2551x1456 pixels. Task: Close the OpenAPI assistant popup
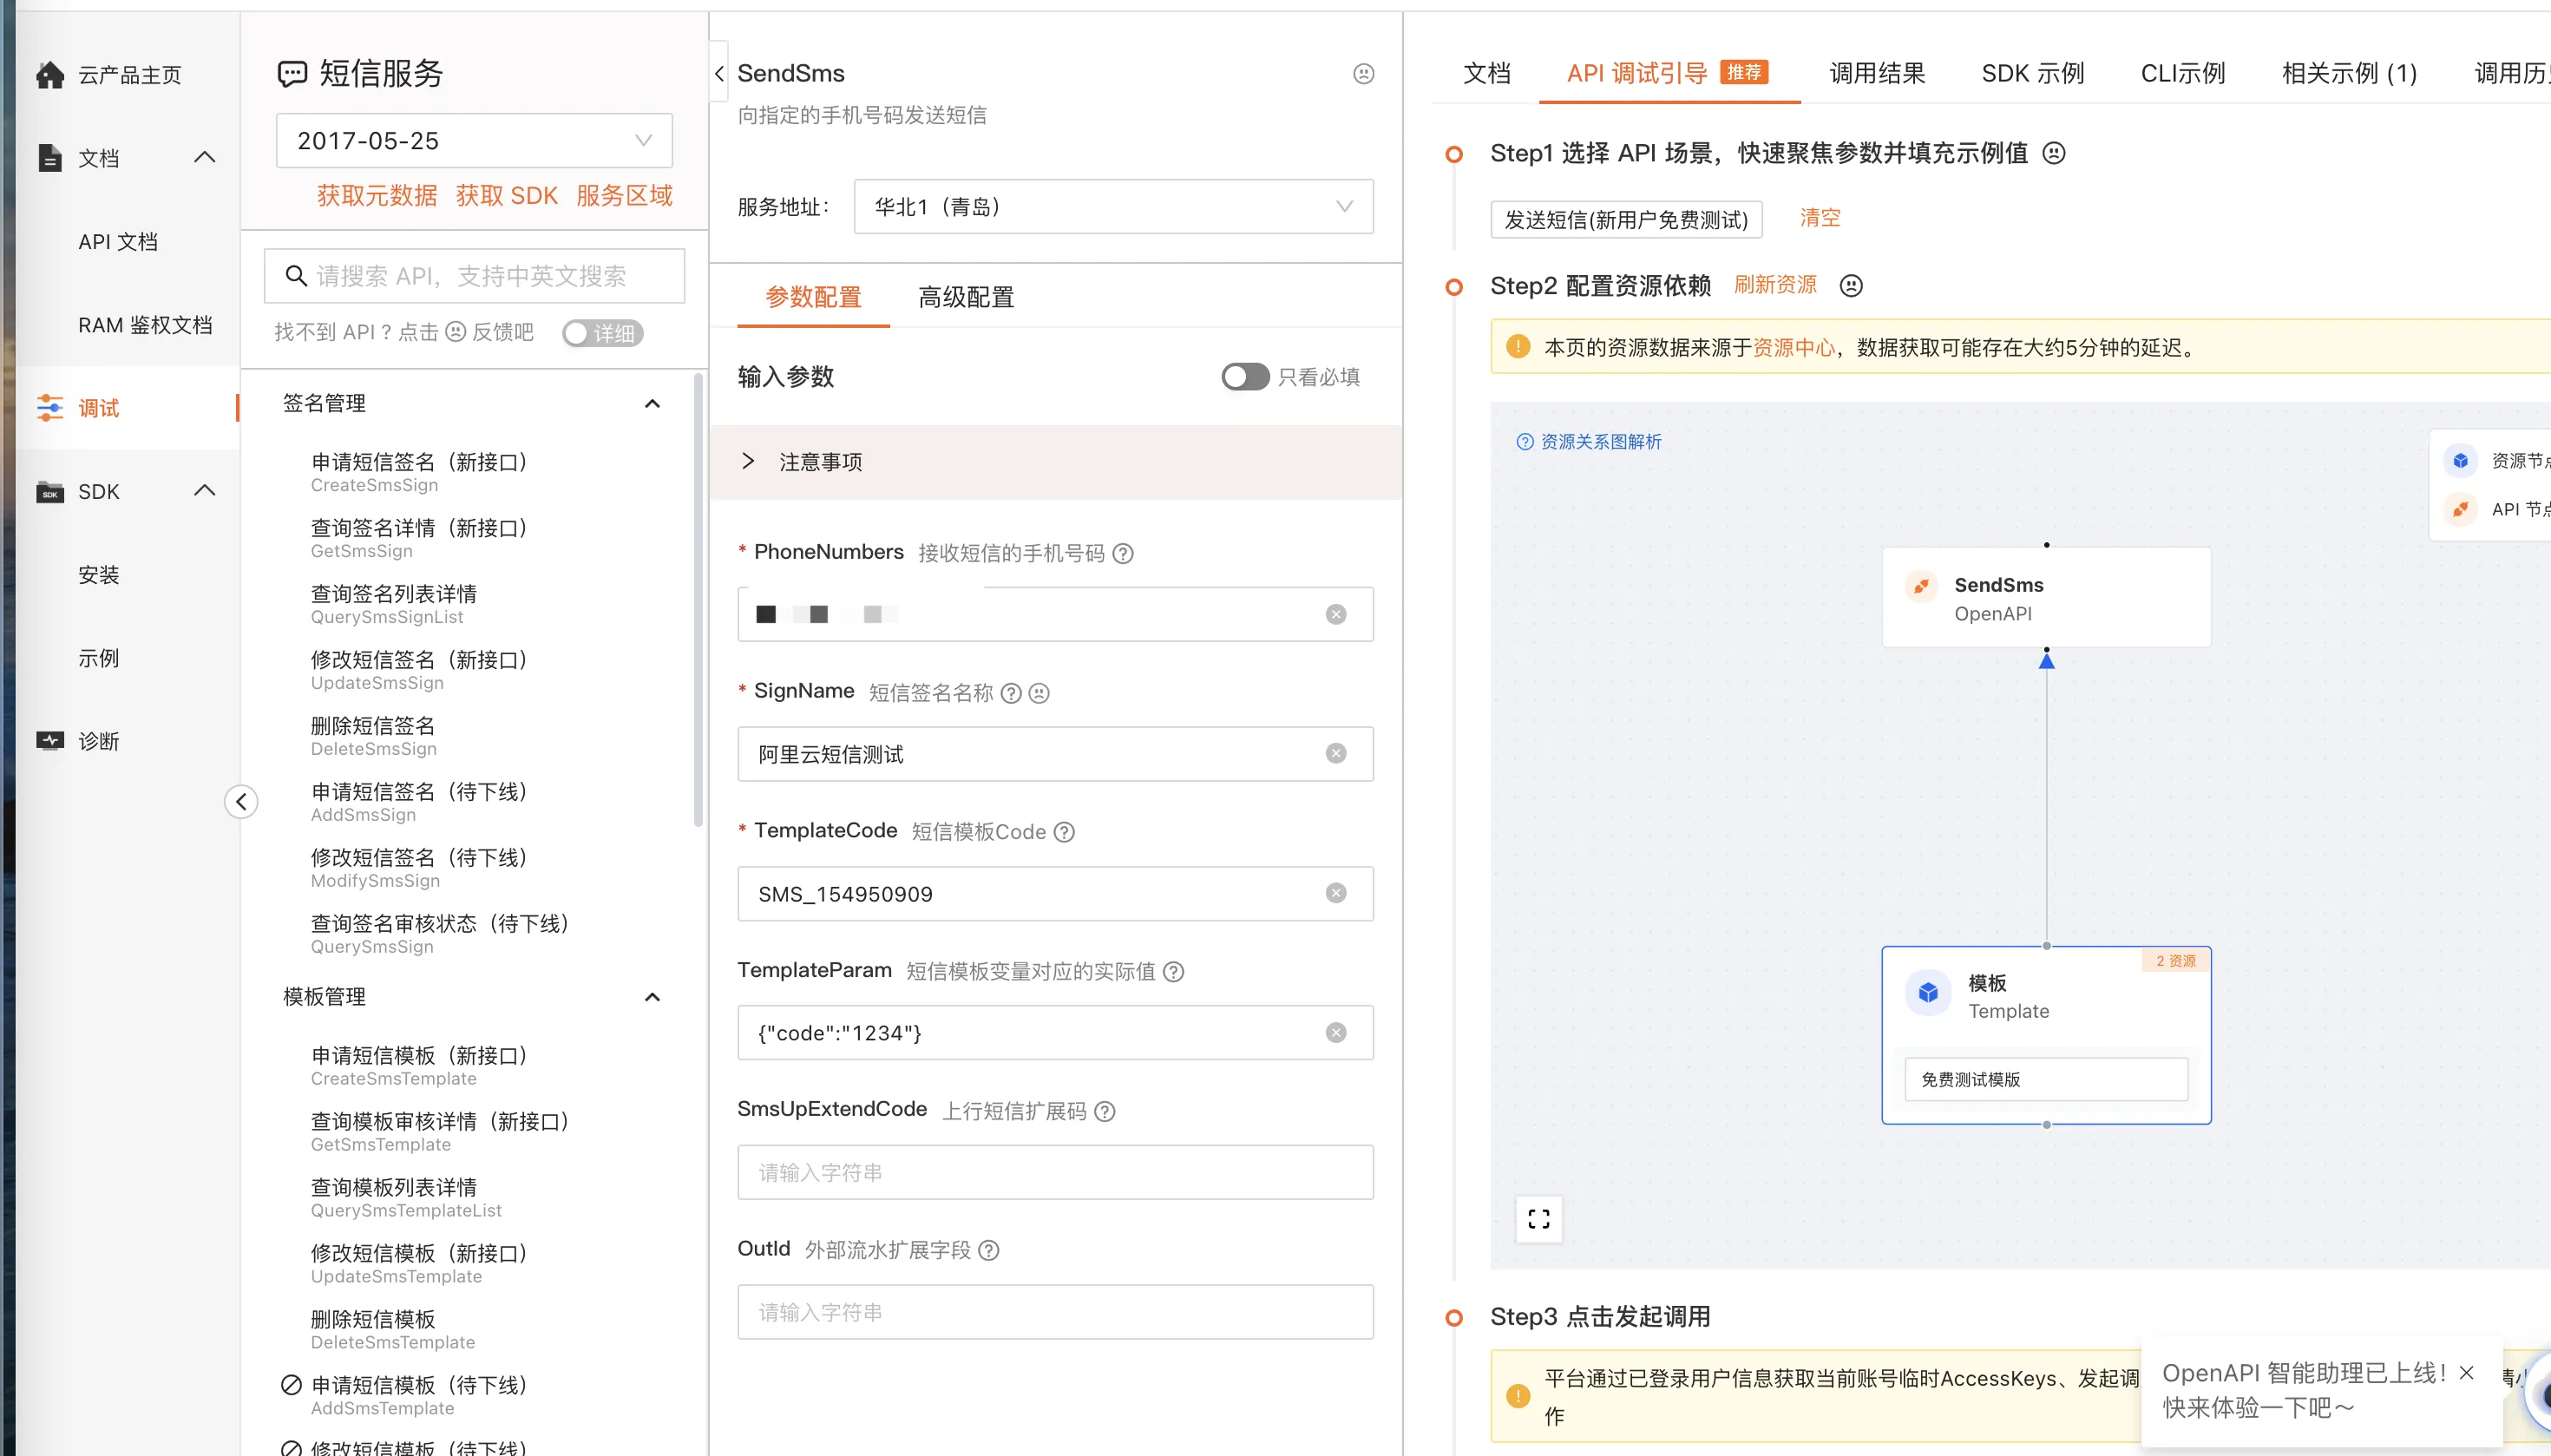[2466, 1373]
